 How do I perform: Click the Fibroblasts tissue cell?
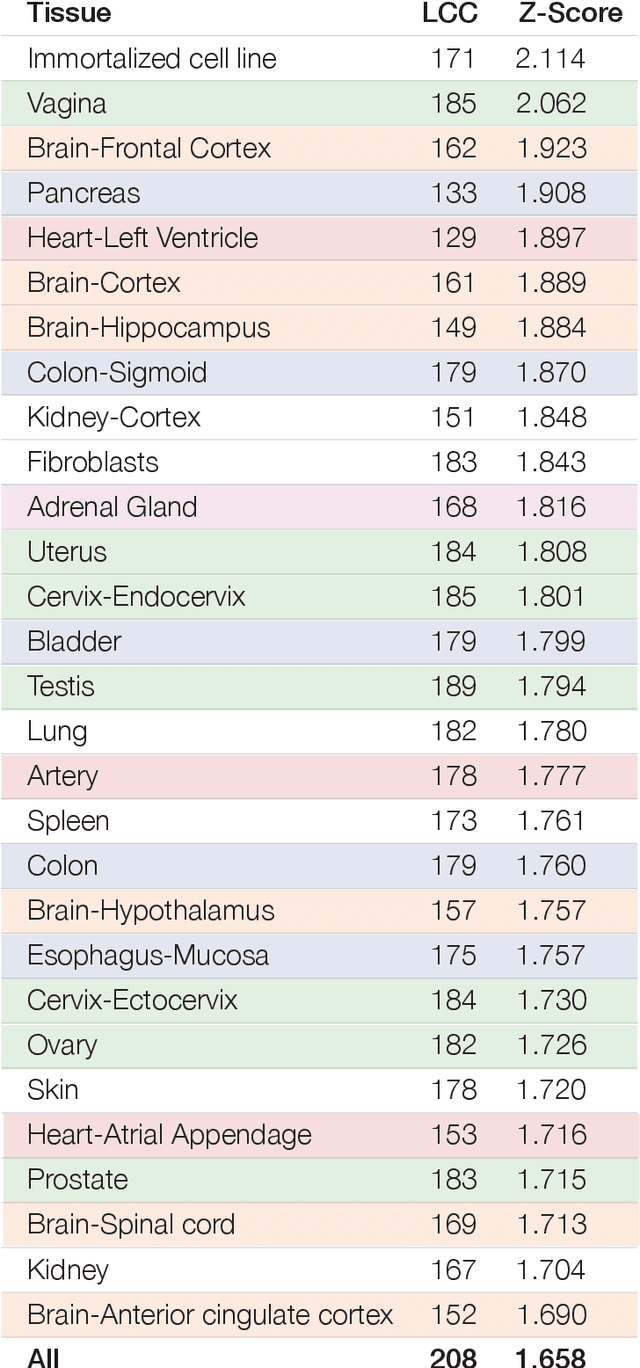click(x=93, y=462)
